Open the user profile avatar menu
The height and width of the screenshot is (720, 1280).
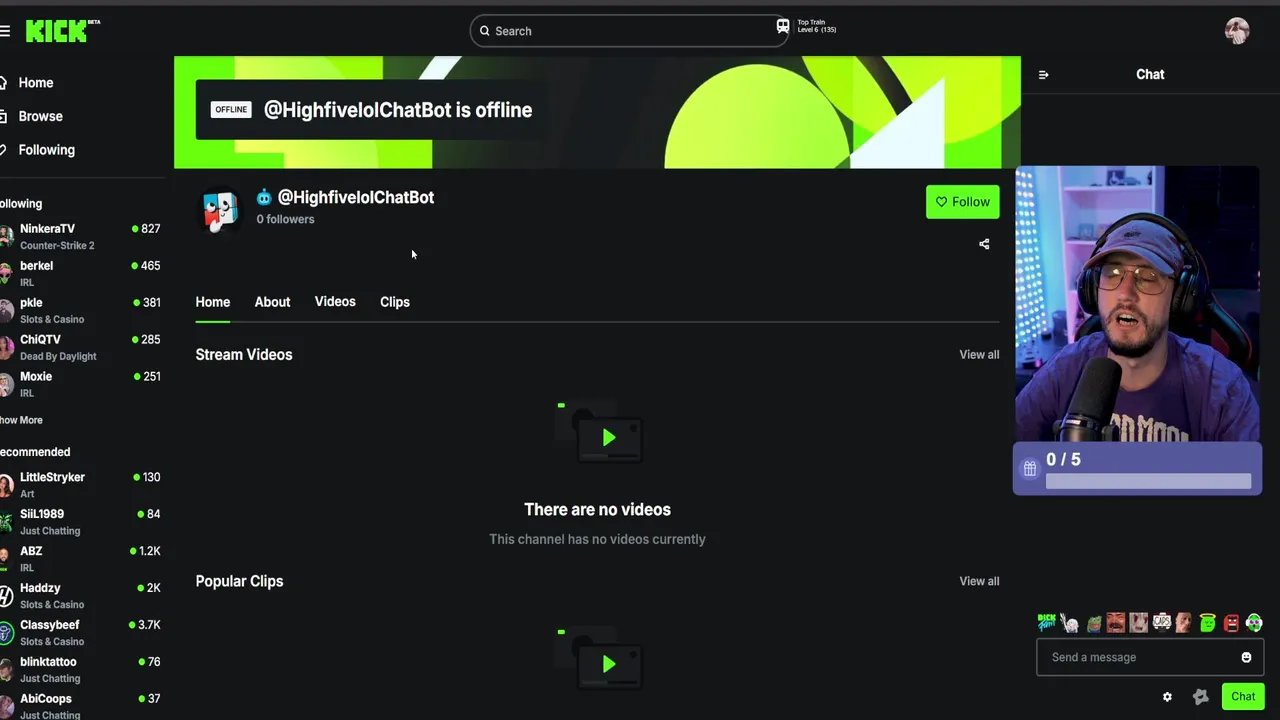[x=1237, y=31]
